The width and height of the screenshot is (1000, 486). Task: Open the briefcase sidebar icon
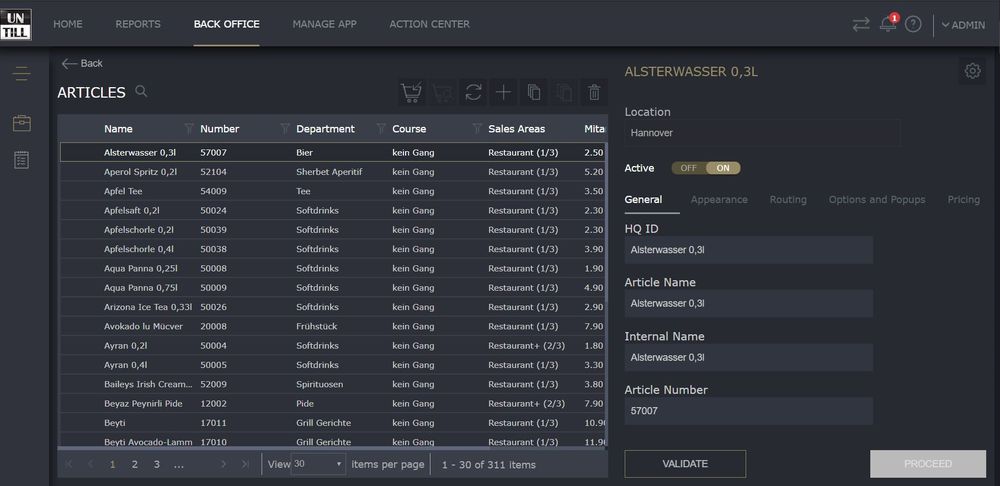22,123
